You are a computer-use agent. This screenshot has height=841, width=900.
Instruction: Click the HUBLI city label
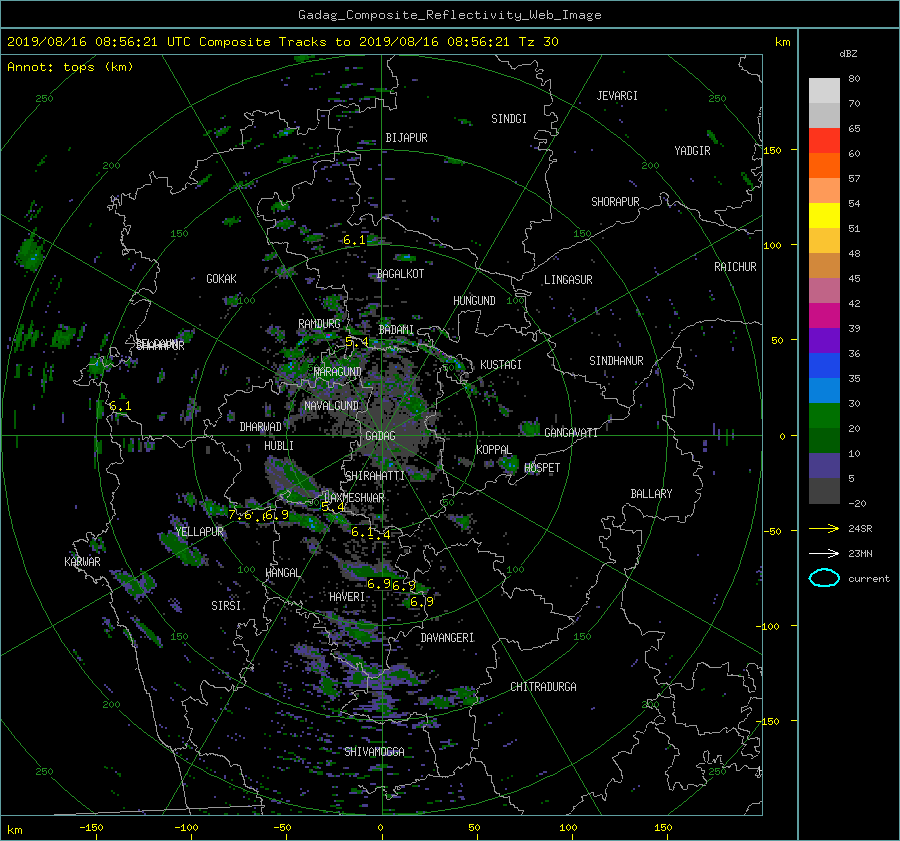(x=279, y=446)
